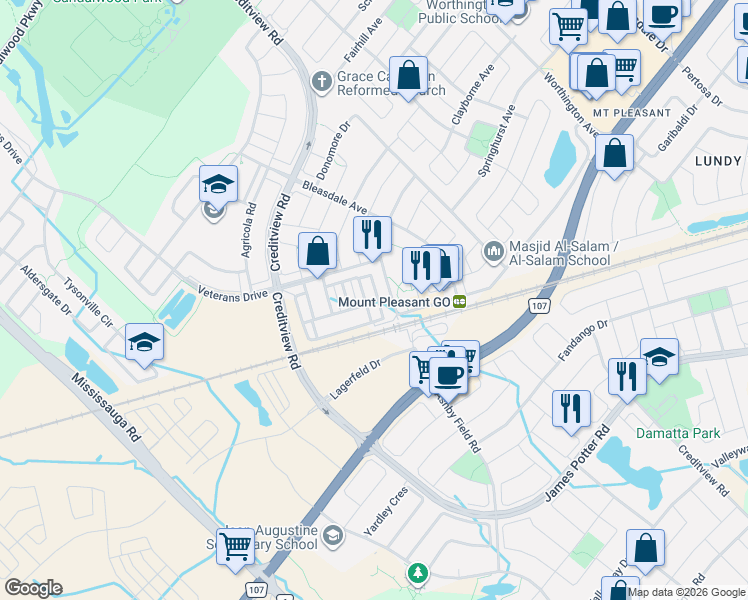Click the school marker near Agricola Rd
This screenshot has height=600, width=748.
[218, 187]
